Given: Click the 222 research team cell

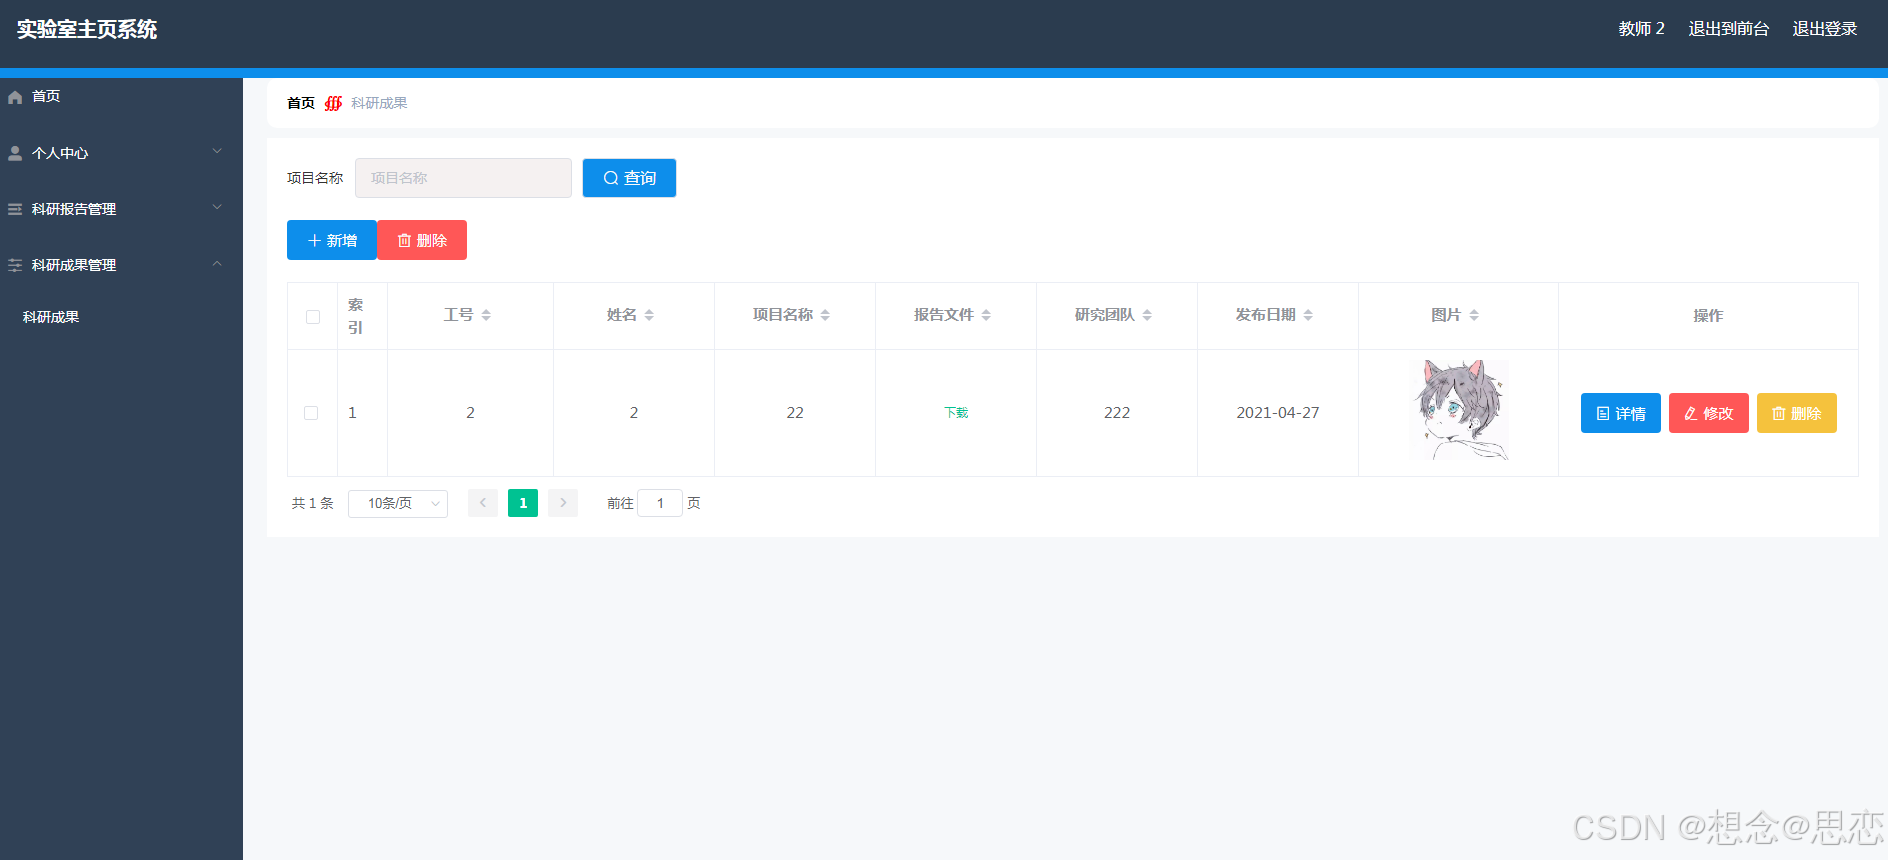Looking at the screenshot, I should tap(1117, 413).
